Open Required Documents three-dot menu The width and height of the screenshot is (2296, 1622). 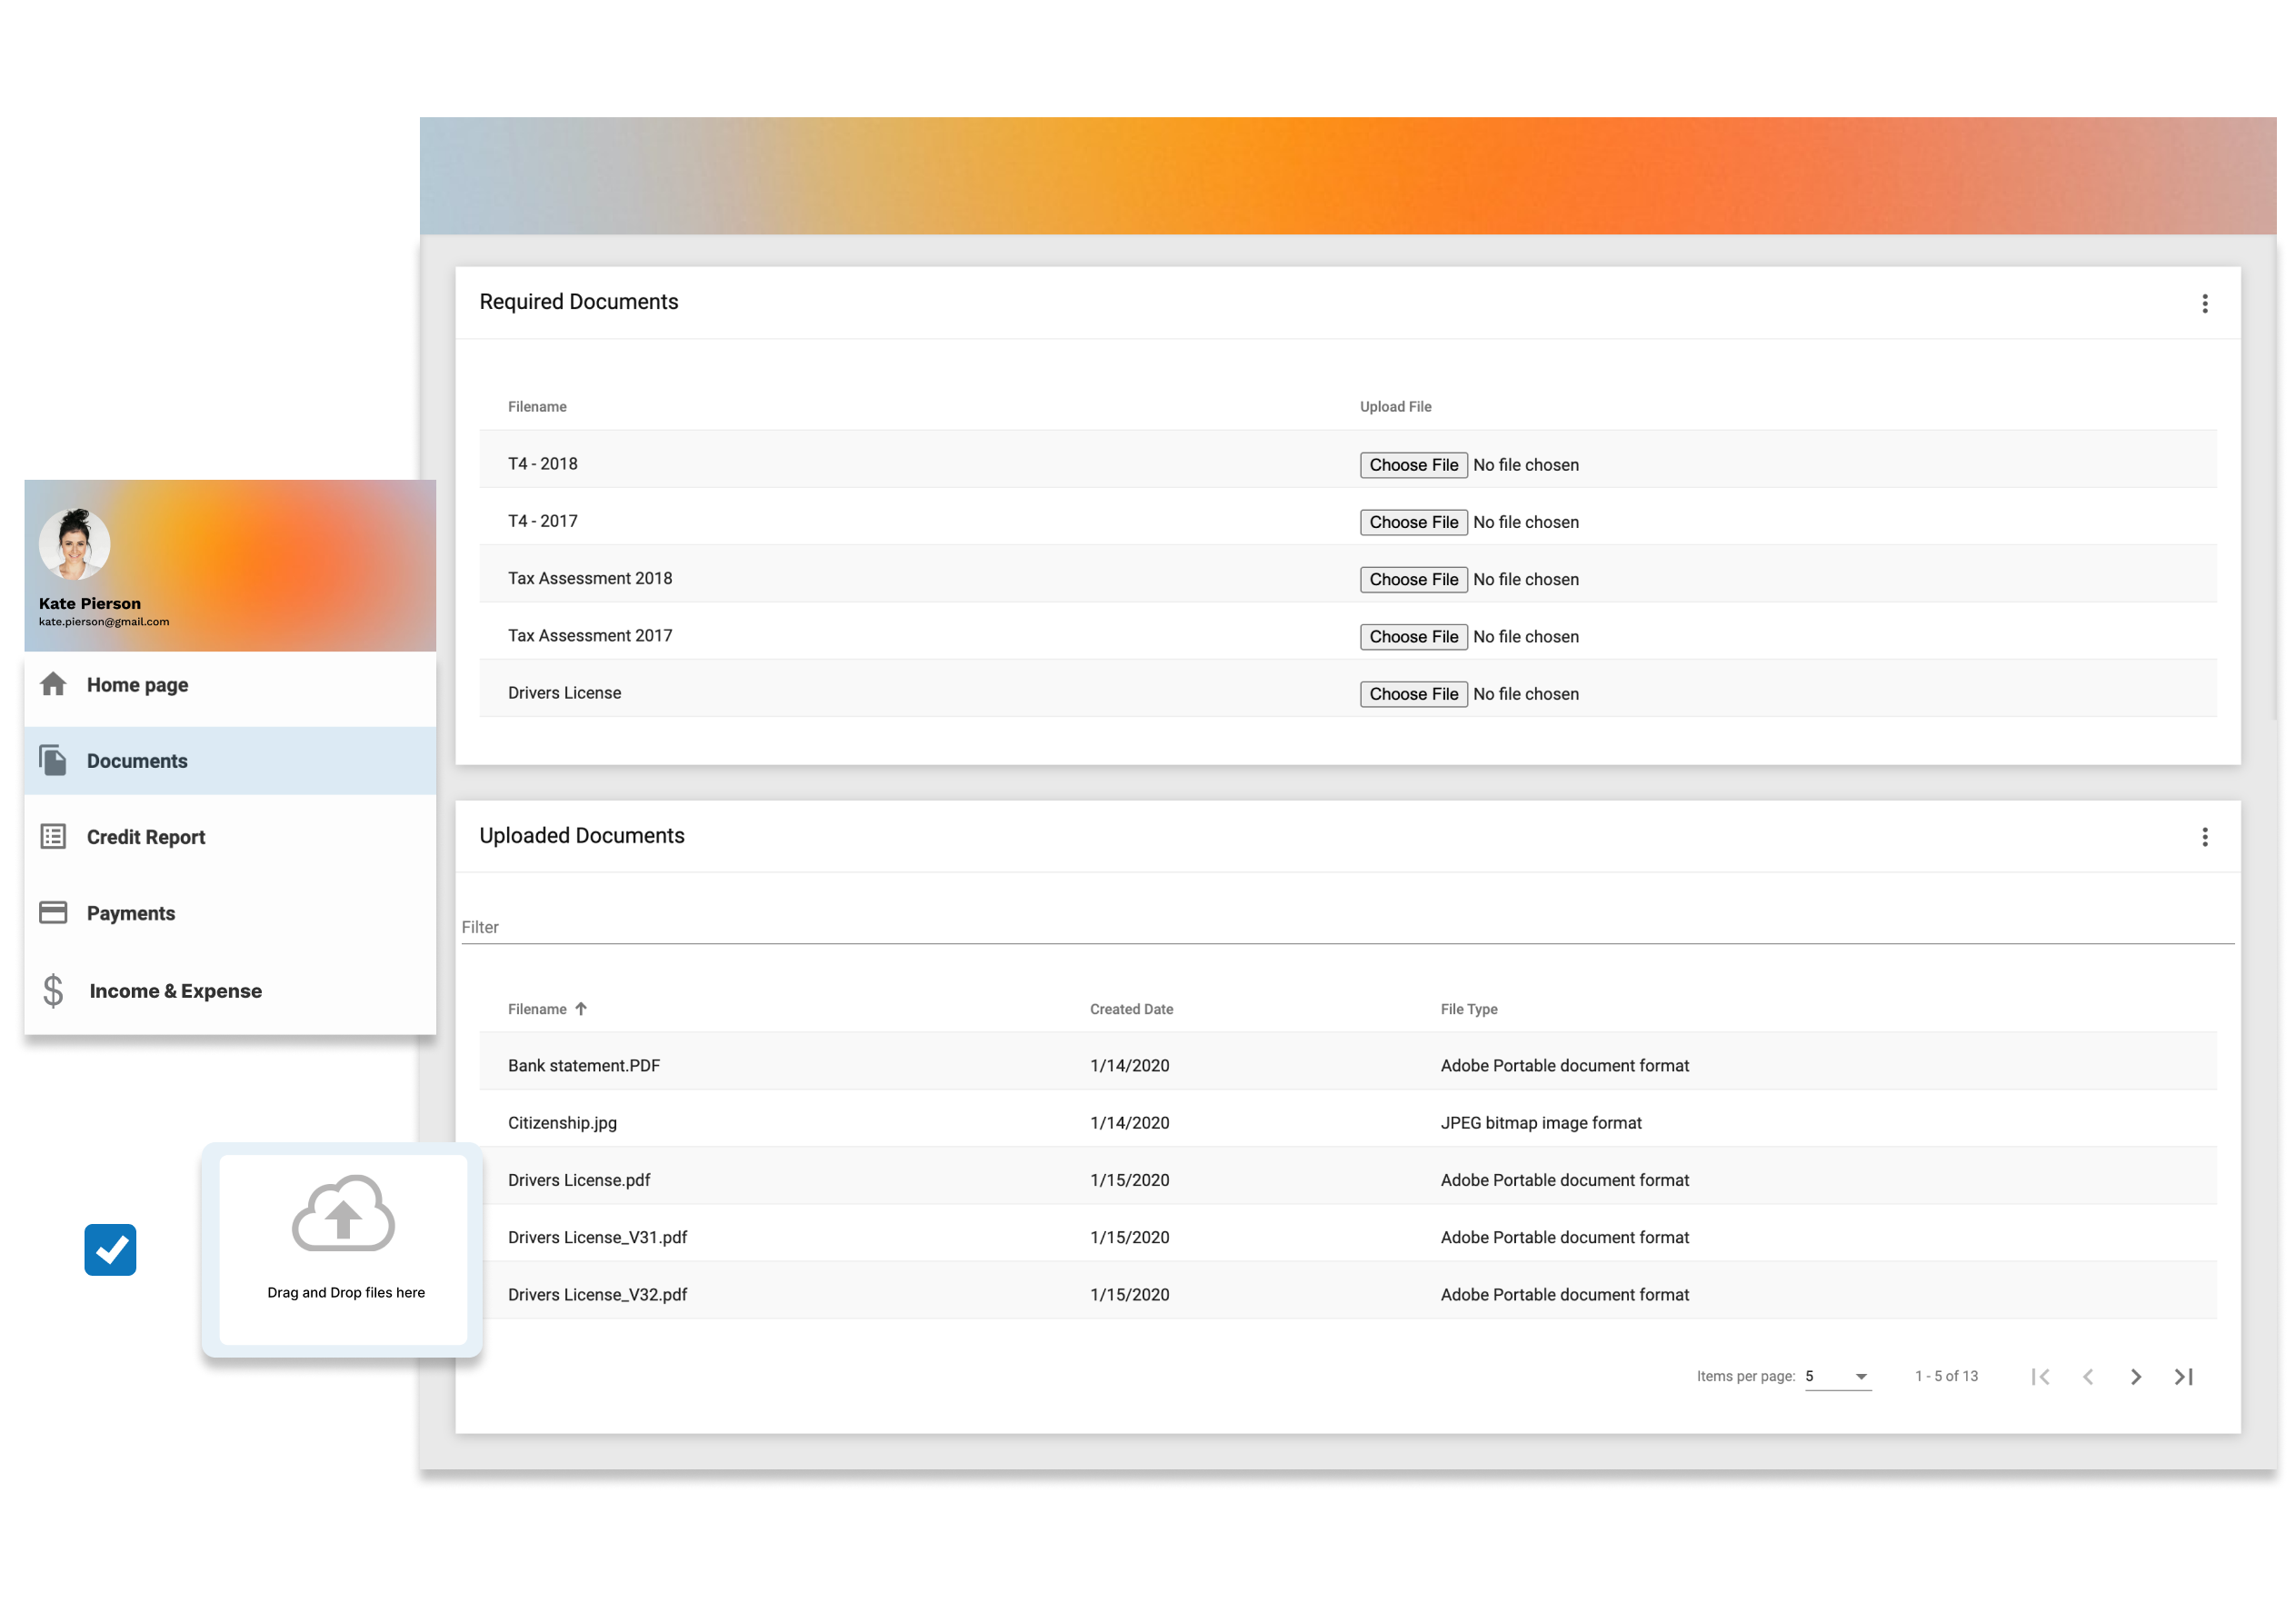(x=2204, y=303)
